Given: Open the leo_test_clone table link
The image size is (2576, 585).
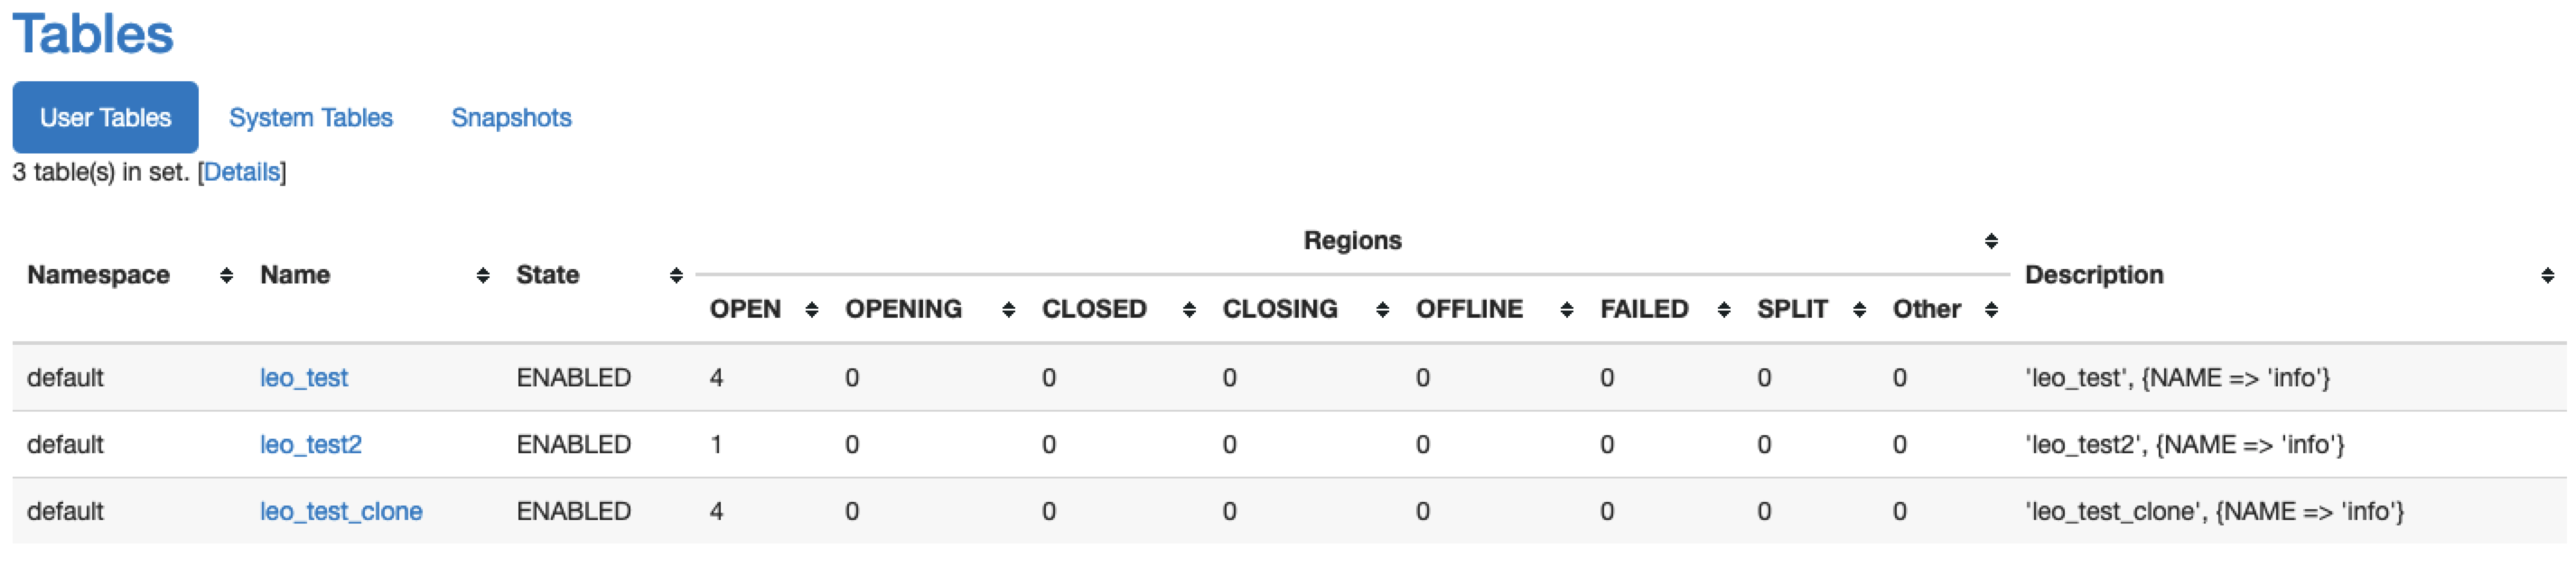Looking at the screenshot, I should coord(341,511).
